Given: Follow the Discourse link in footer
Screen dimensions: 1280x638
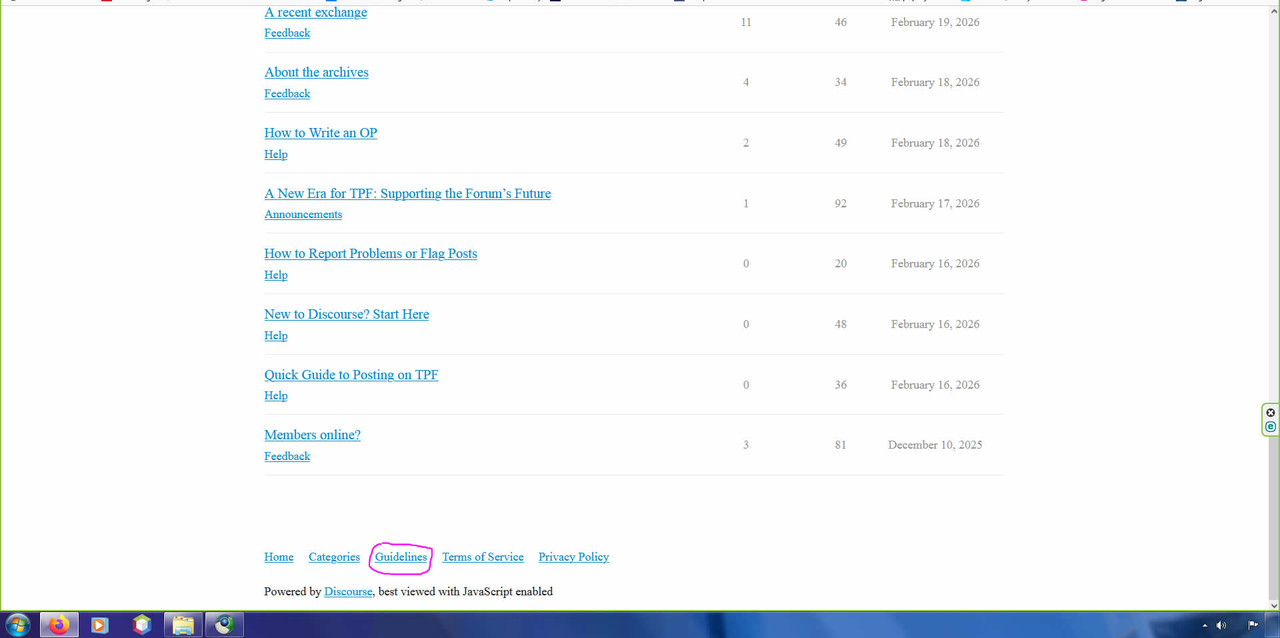Looking at the screenshot, I should coord(348,592).
